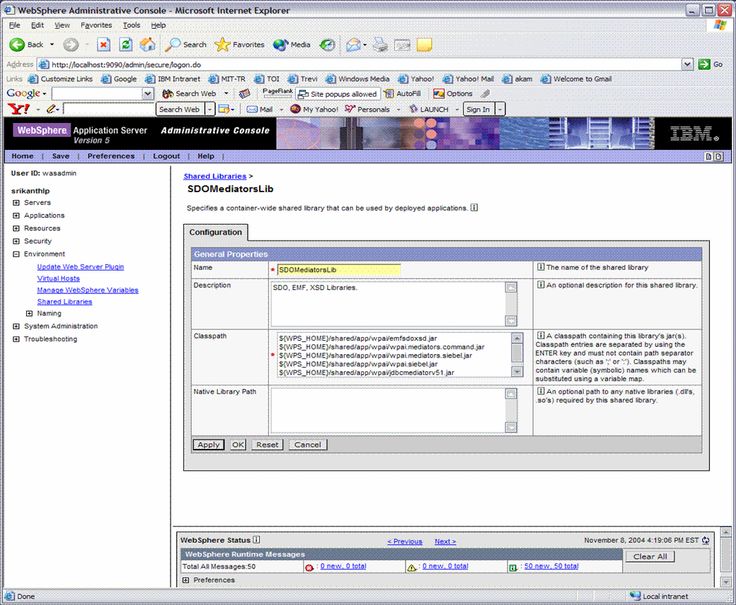This screenshot has height=605, width=736.
Task: Click the Apply button
Action: tap(208, 444)
